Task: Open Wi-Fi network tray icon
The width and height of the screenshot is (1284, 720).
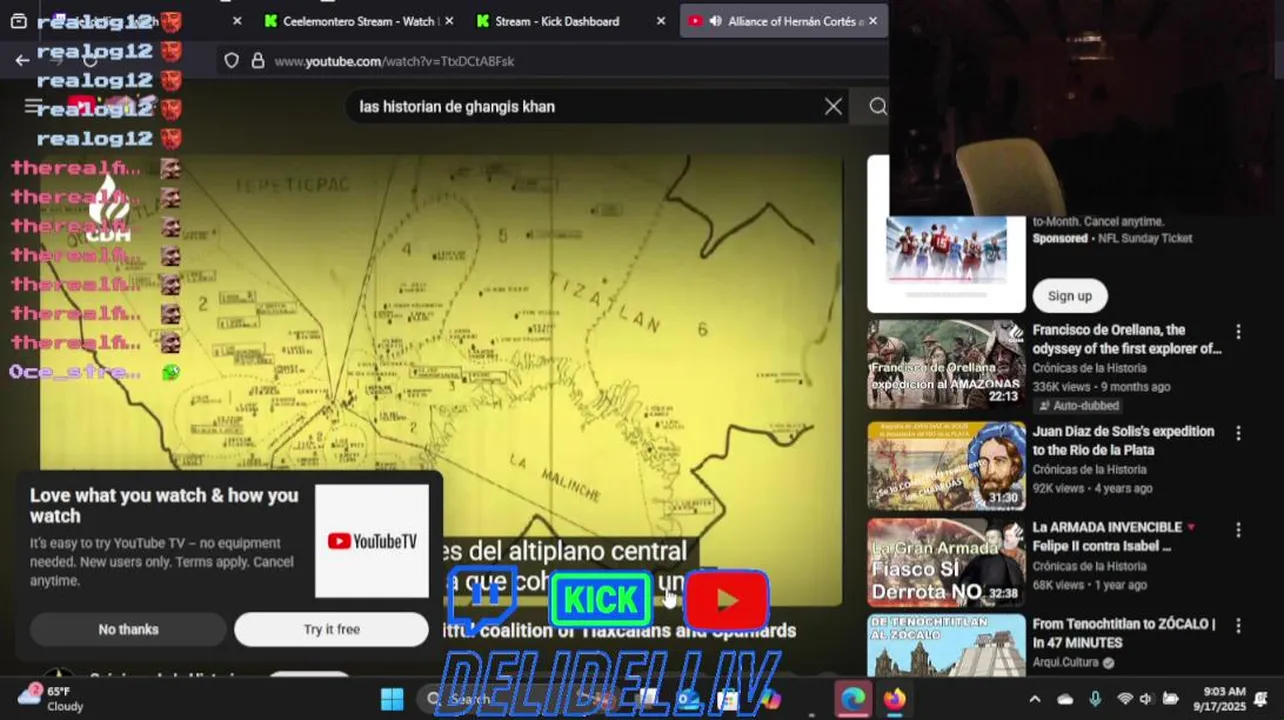Action: tap(1125, 699)
